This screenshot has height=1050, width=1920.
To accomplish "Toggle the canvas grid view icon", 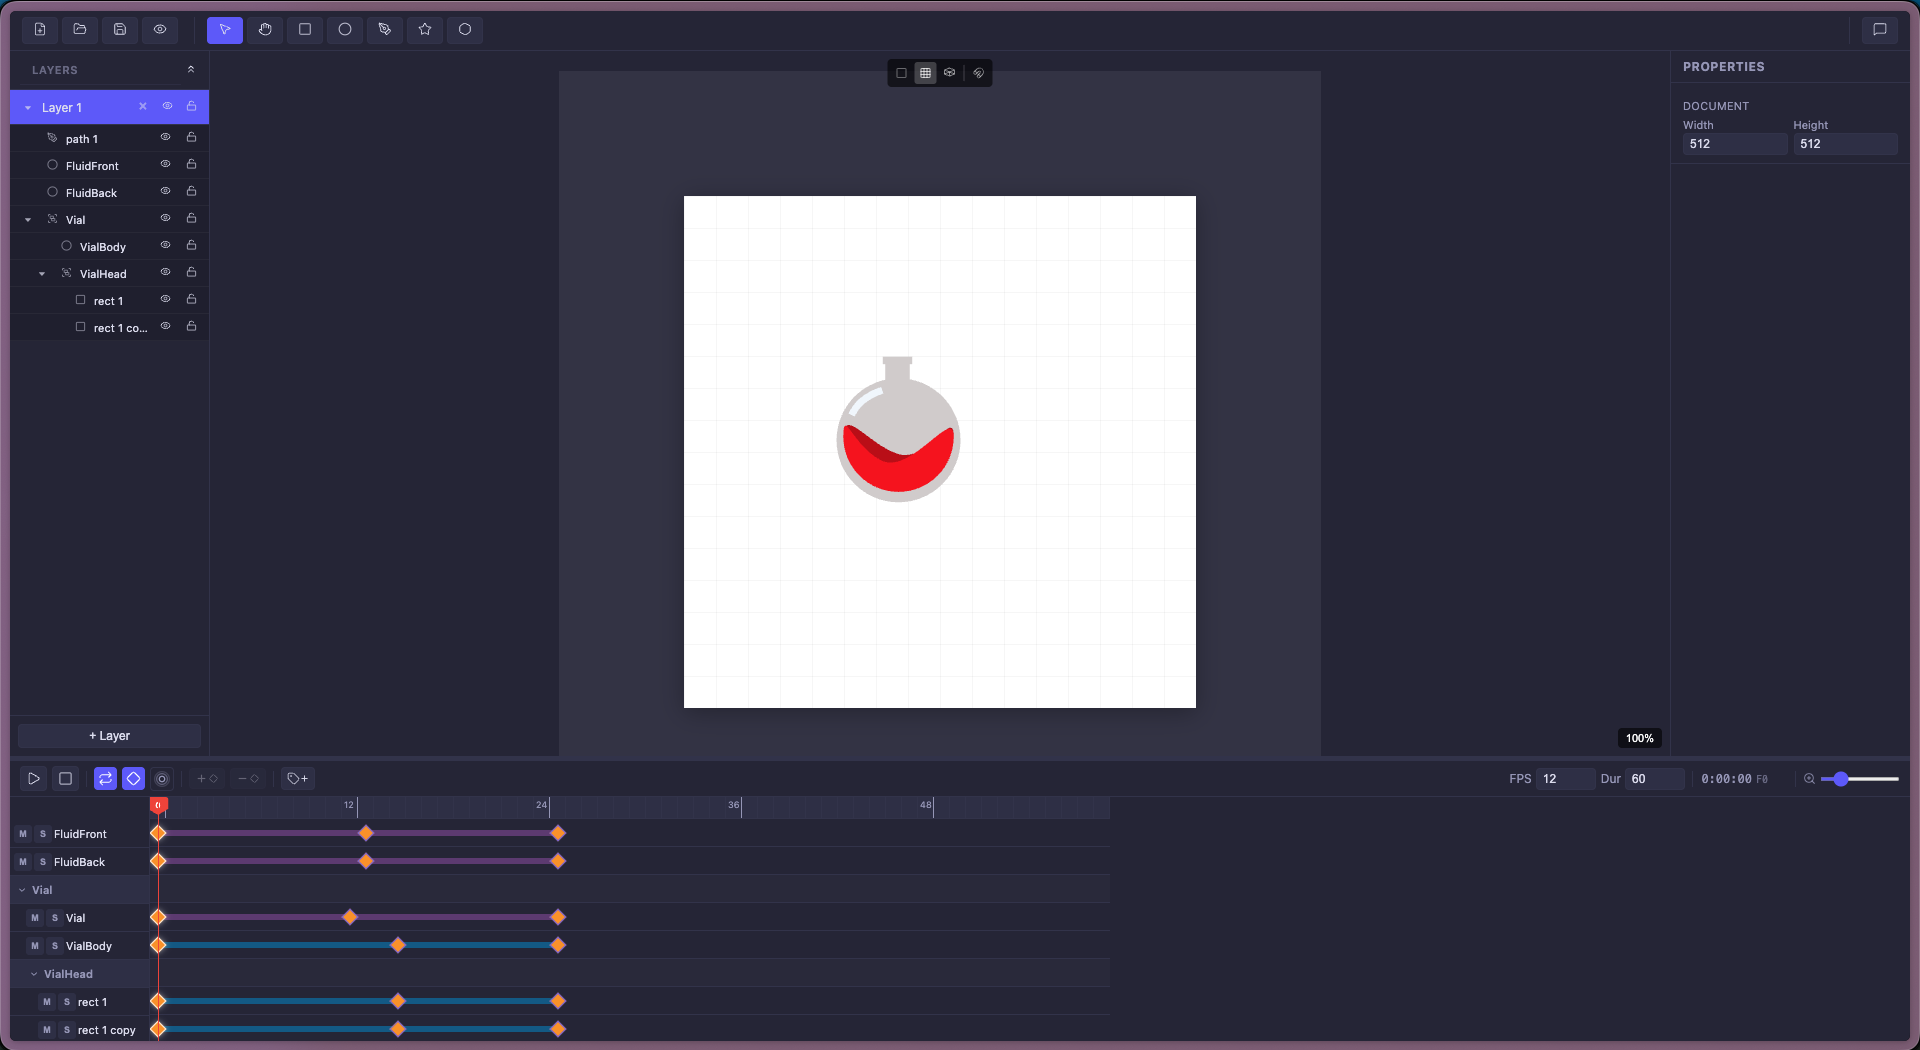I will click(x=926, y=73).
